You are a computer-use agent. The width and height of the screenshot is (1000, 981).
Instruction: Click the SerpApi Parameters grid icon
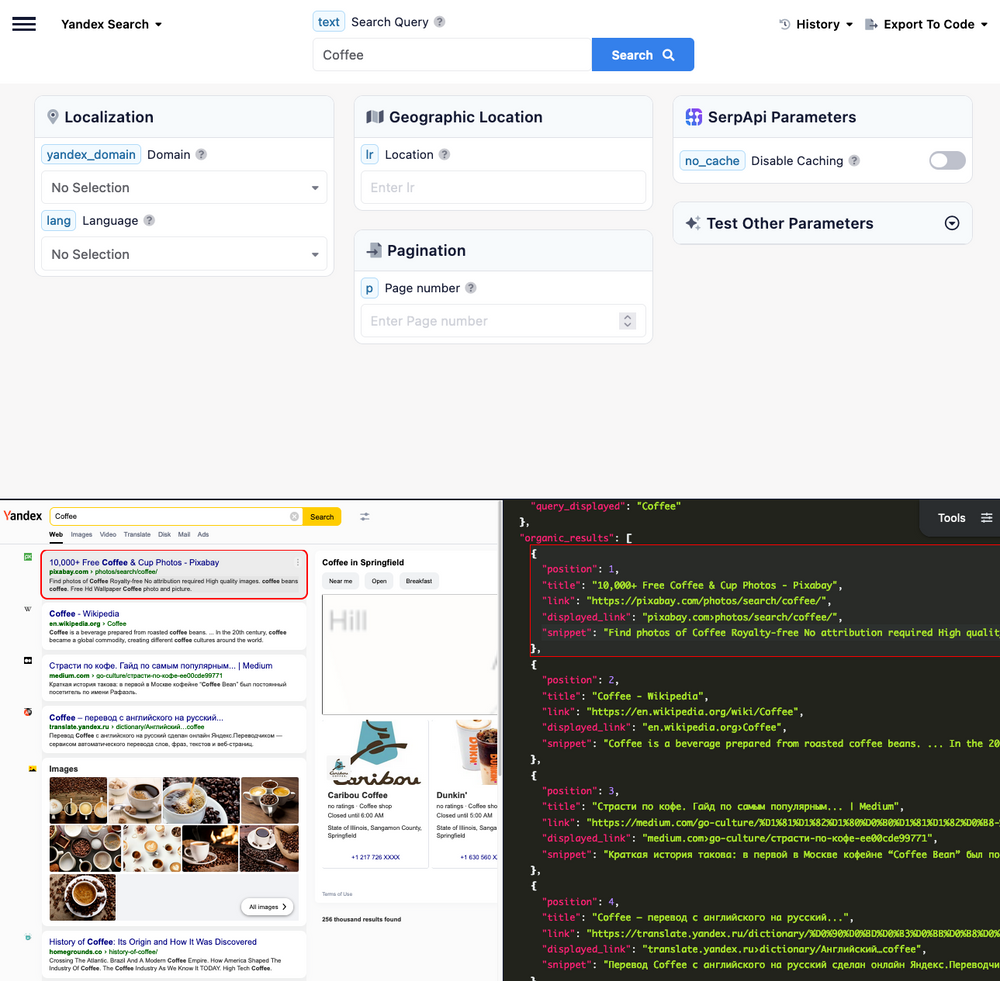pos(693,117)
